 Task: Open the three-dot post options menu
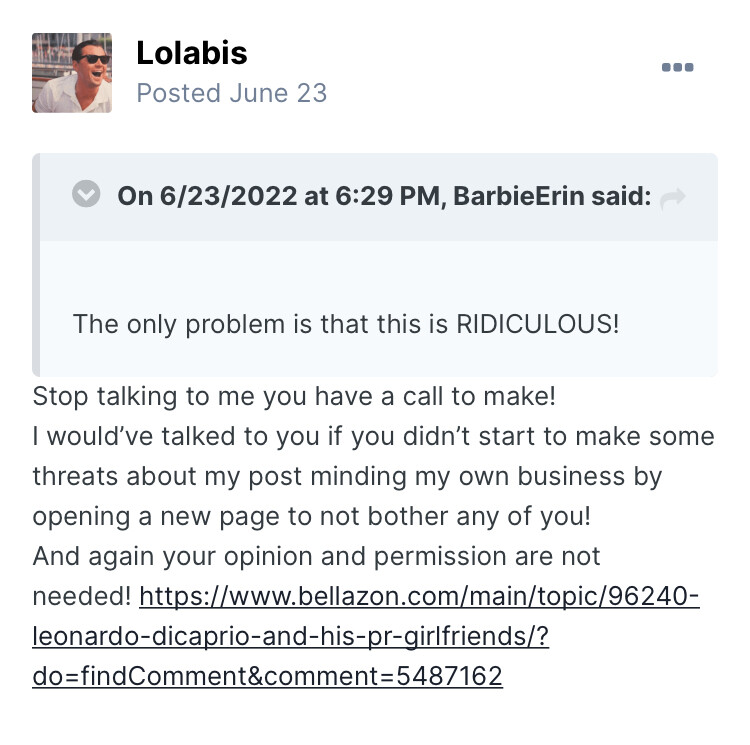point(677,67)
